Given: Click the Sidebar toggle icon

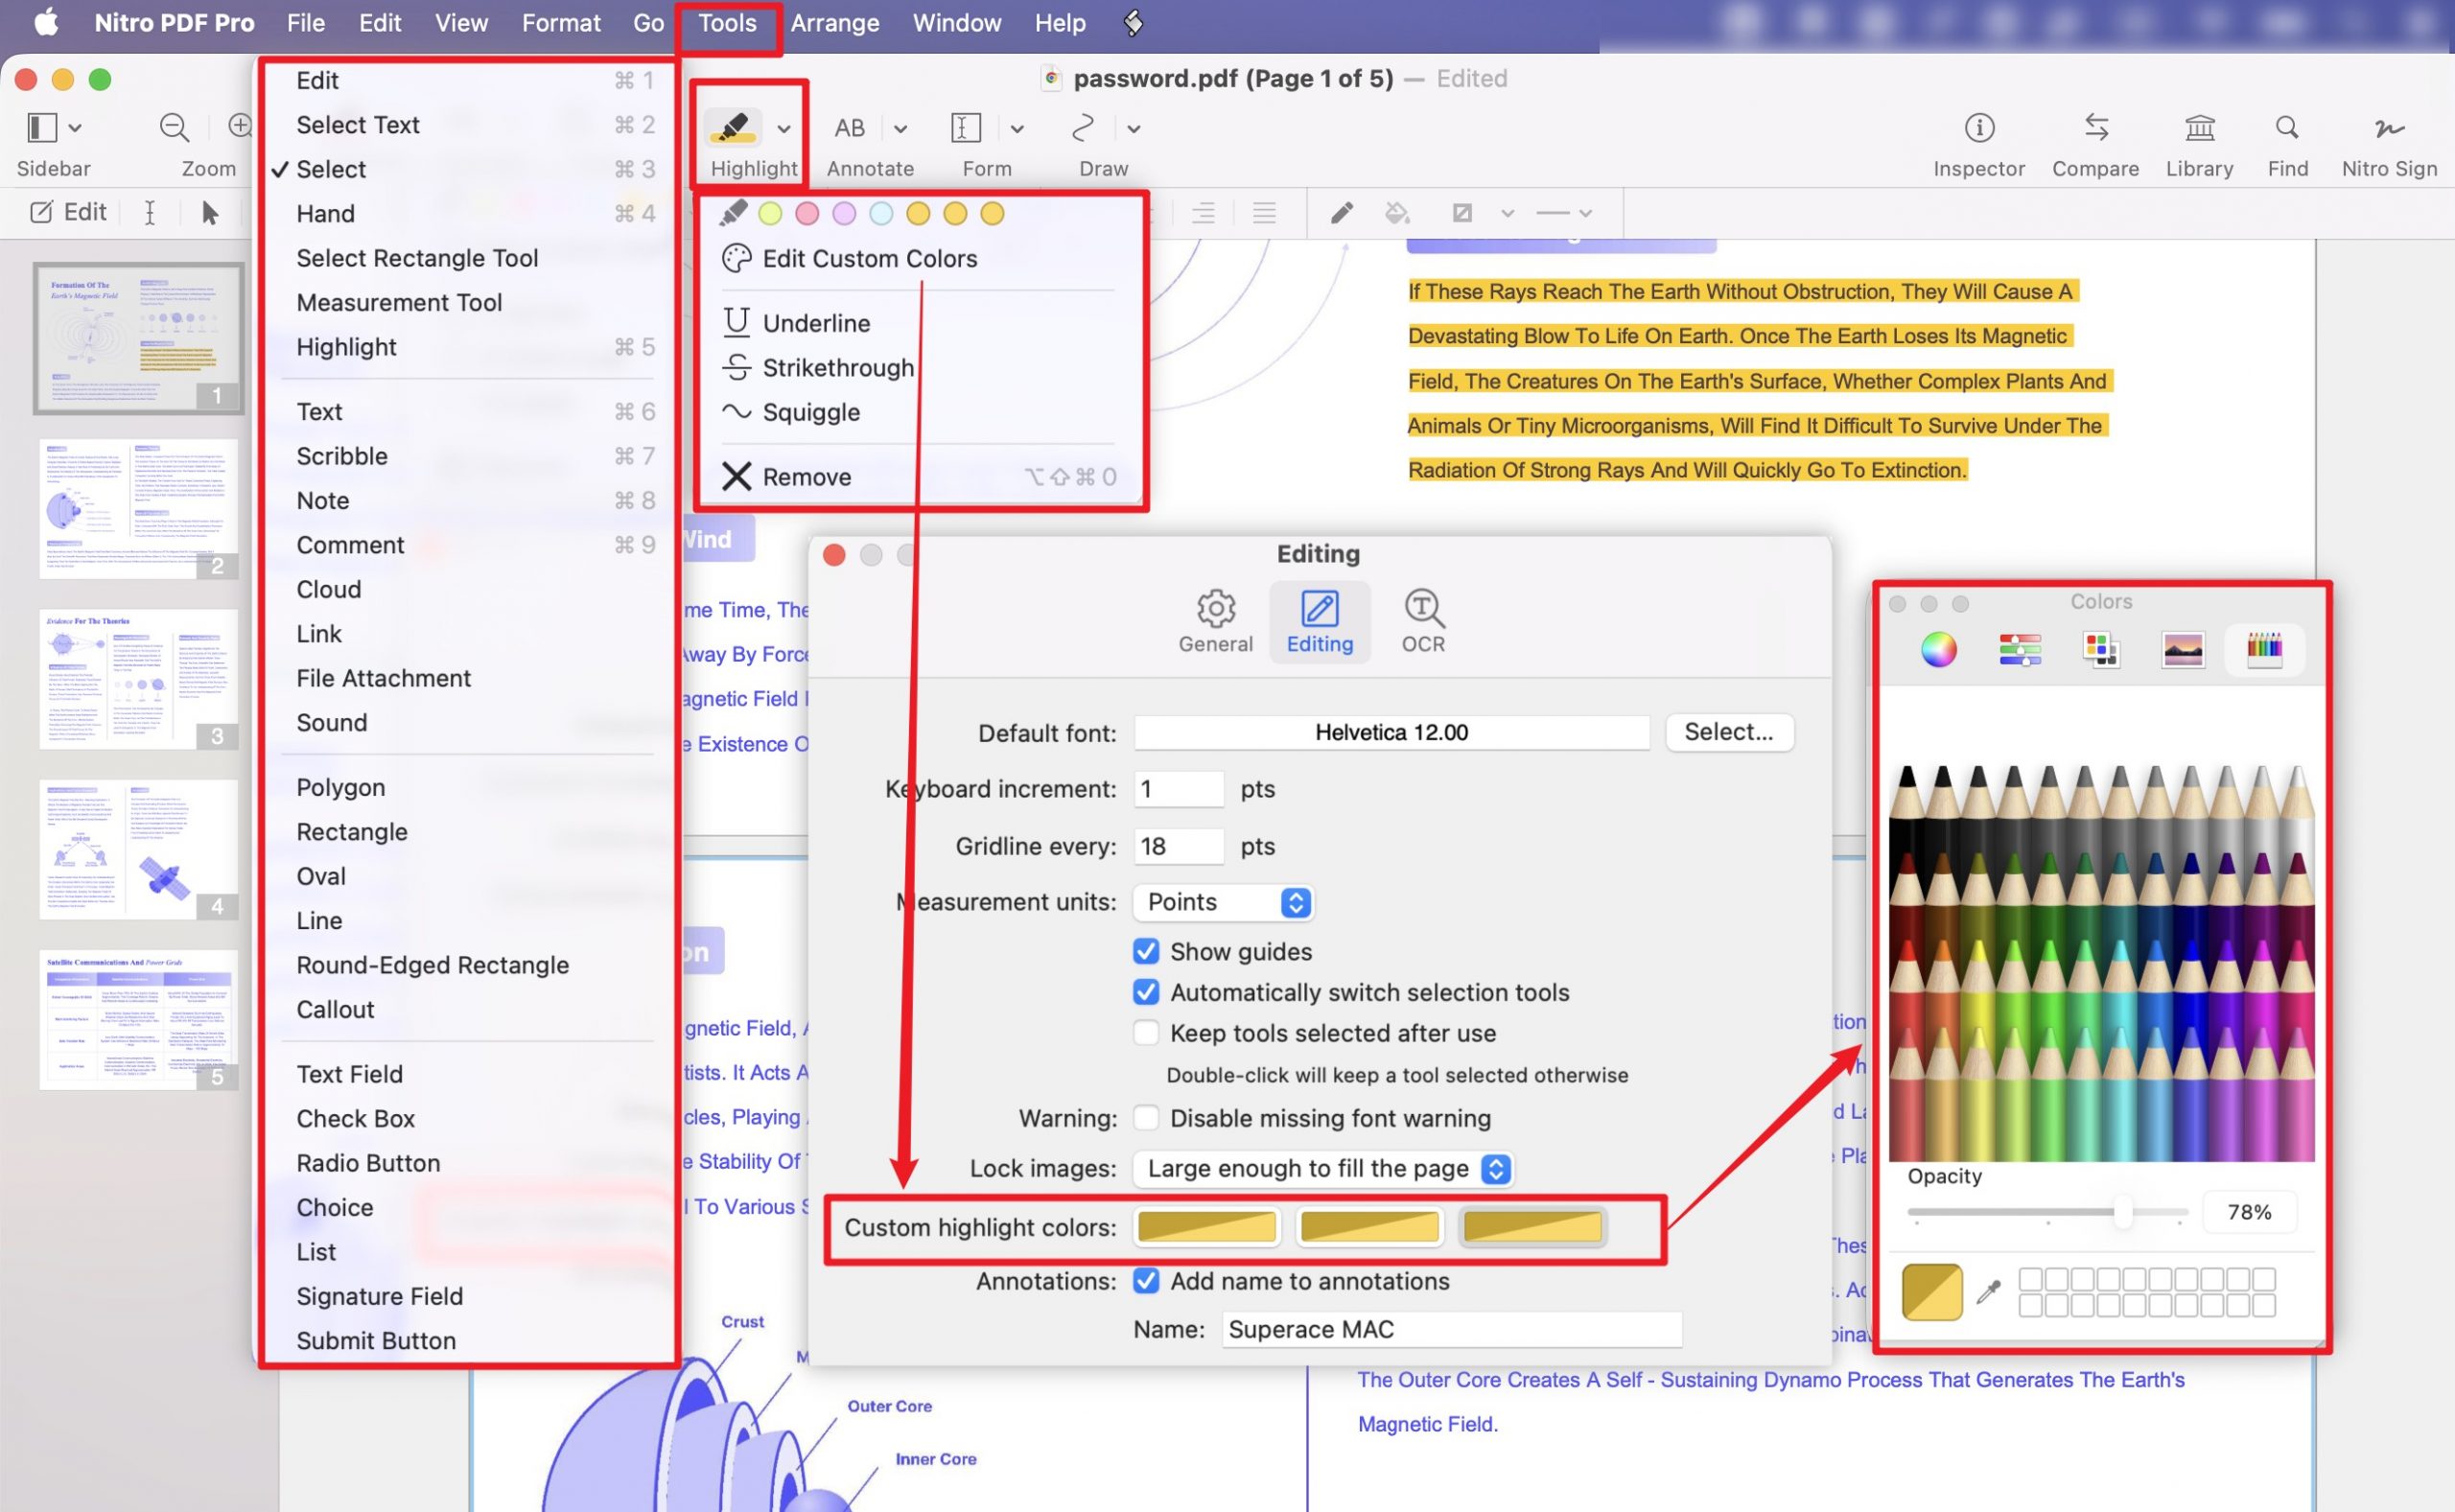Looking at the screenshot, I should (x=42, y=128).
